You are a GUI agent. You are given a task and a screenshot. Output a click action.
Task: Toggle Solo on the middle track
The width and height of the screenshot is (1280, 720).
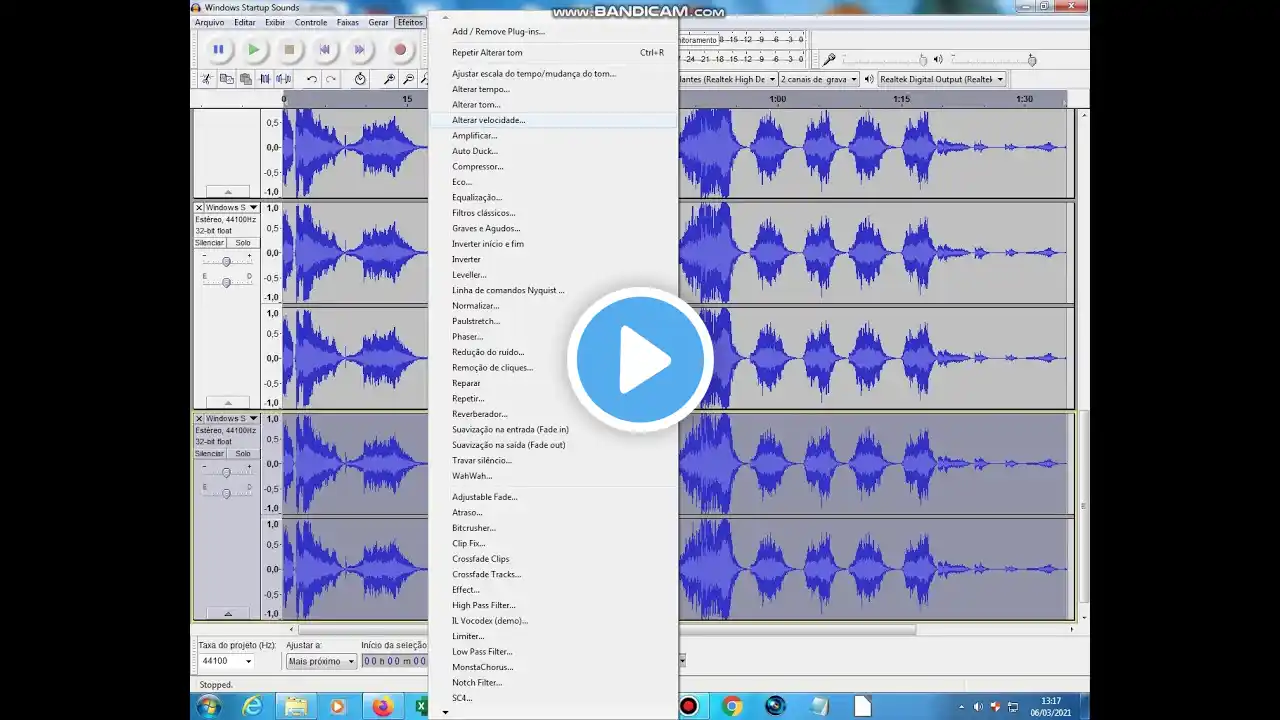pyautogui.click(x=243, y=243)
